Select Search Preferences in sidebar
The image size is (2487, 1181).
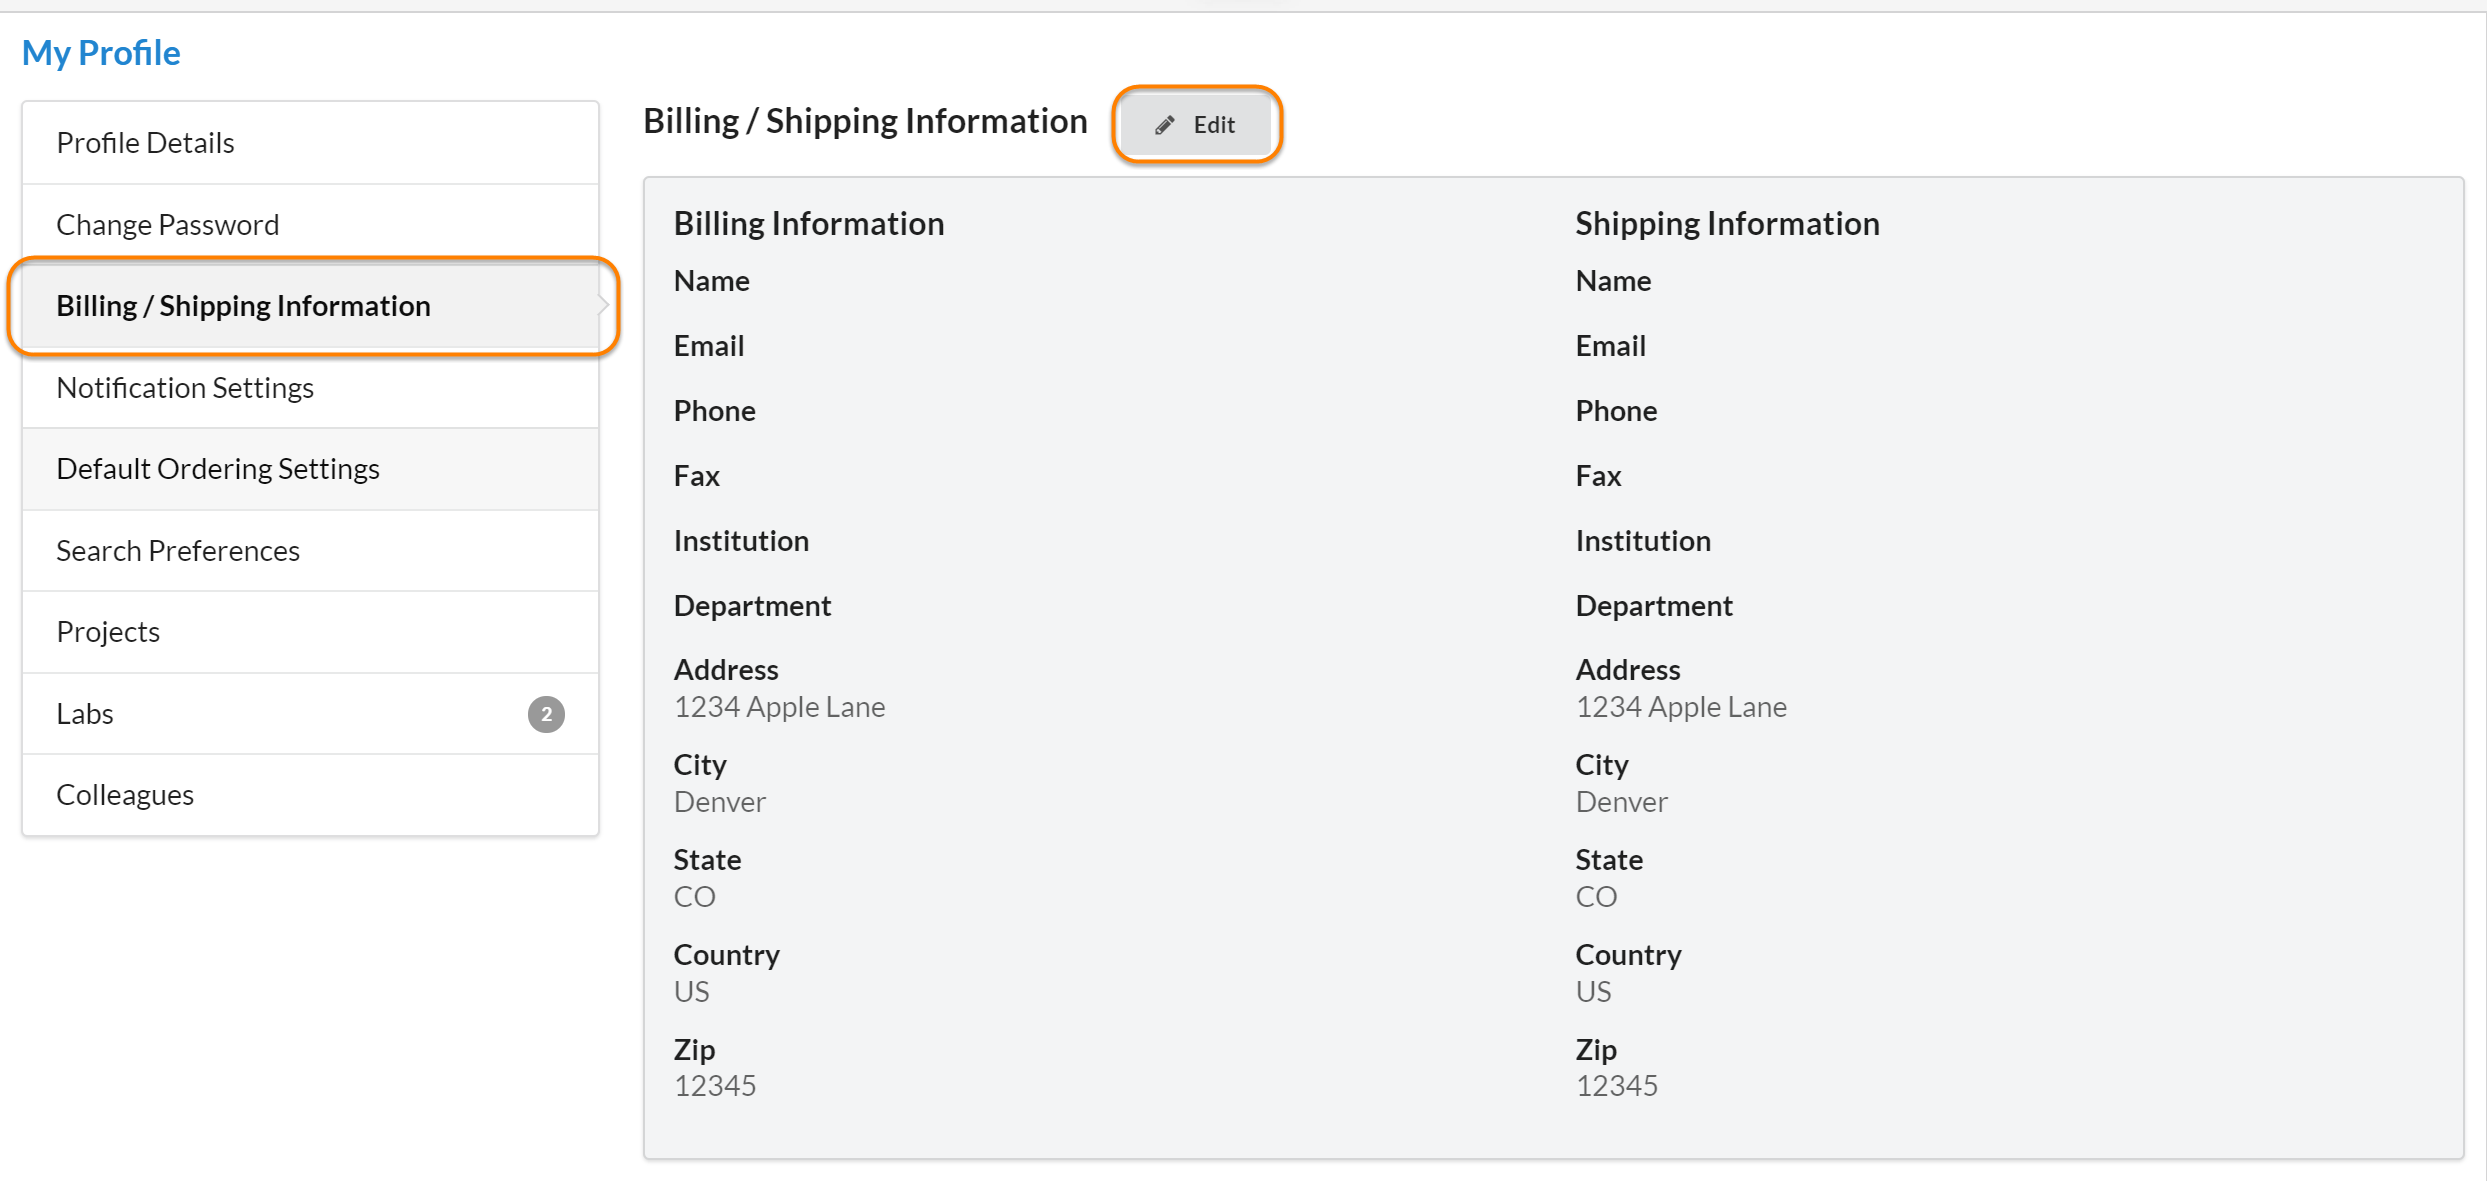(x=178, y=551)
